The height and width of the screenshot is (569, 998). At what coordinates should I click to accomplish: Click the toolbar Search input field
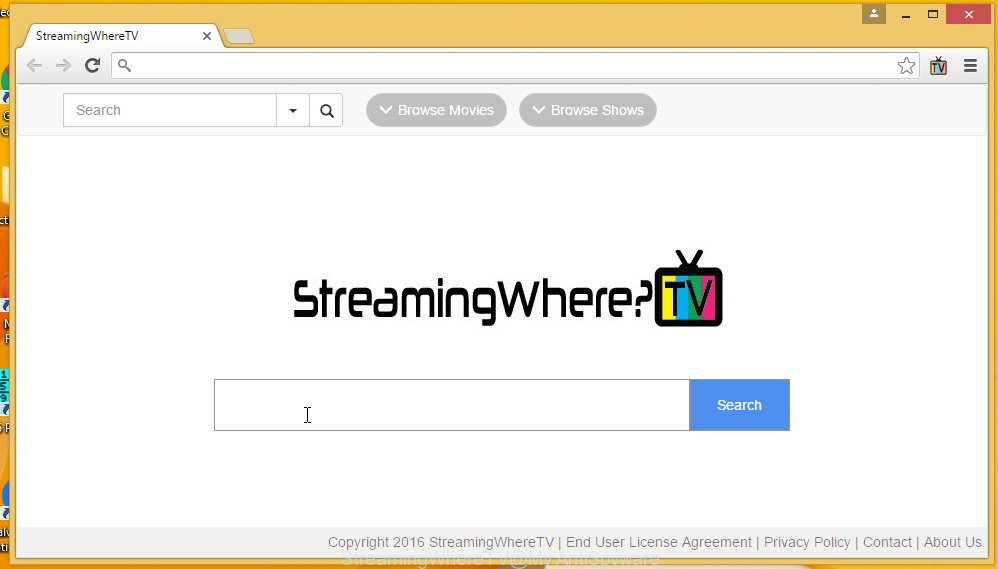pyautogui.click(x=170, y=110)
